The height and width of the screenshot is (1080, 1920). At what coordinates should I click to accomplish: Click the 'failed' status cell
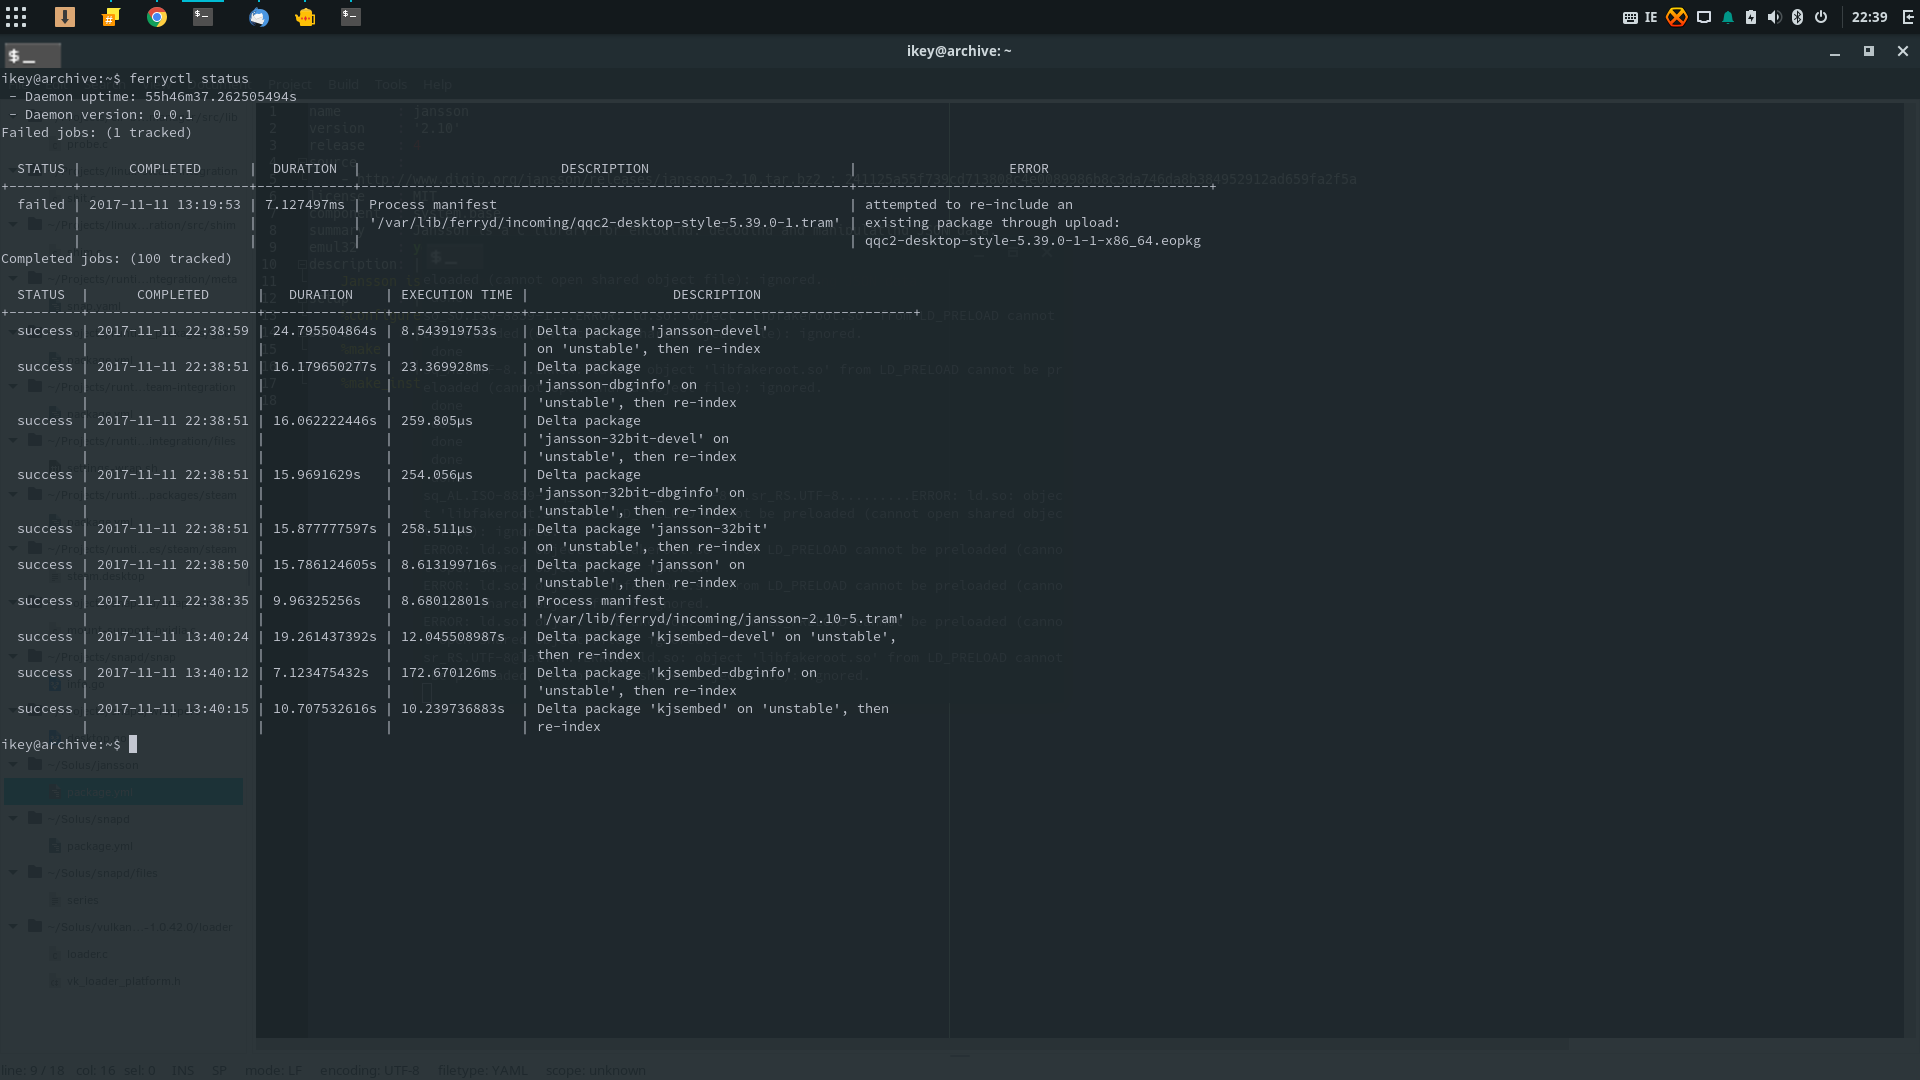pos(41,205)
